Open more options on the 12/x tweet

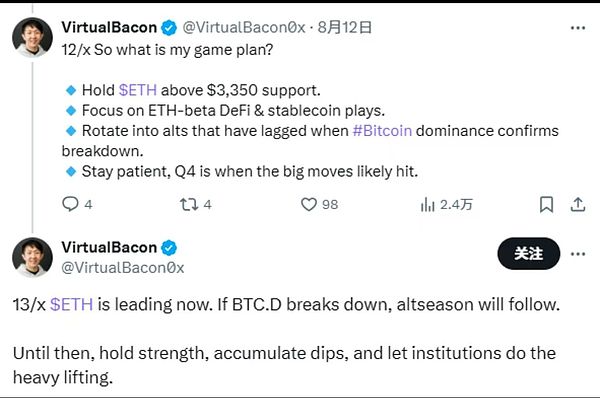[578, 28]
